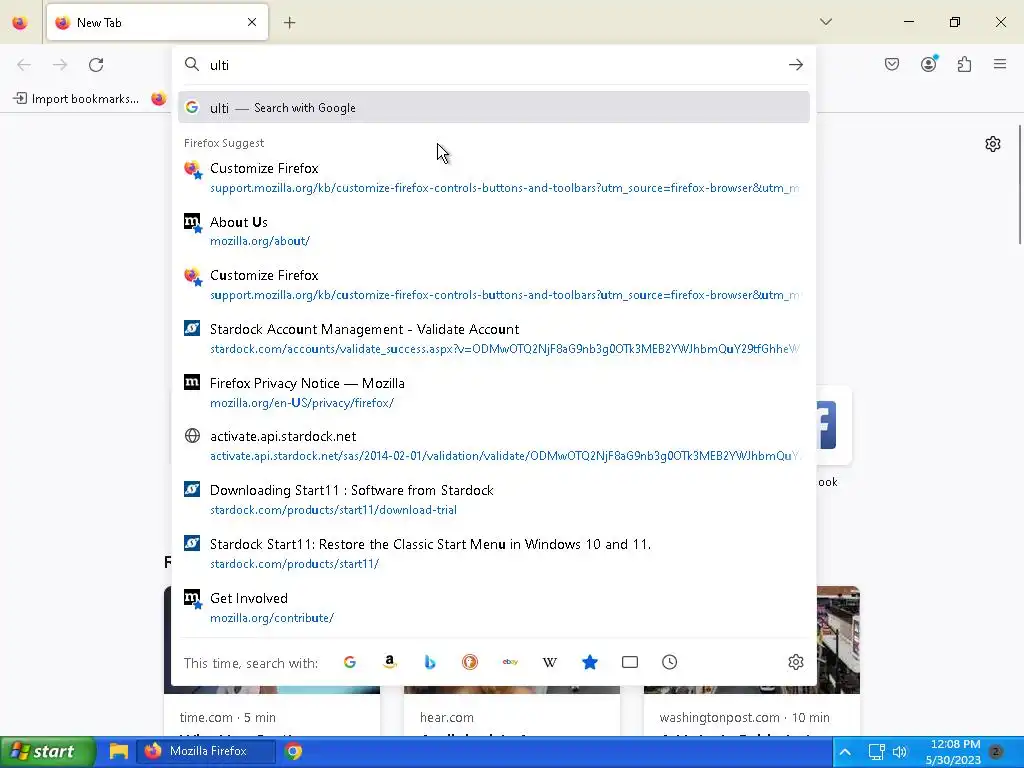Open Get Involved mozilla.org suggestion

(x=494, y=607)
